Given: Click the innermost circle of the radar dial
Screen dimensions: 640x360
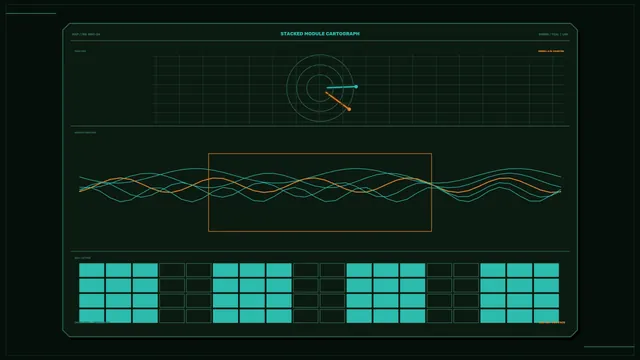Looking at the screenshot, I should click(320, 88).
